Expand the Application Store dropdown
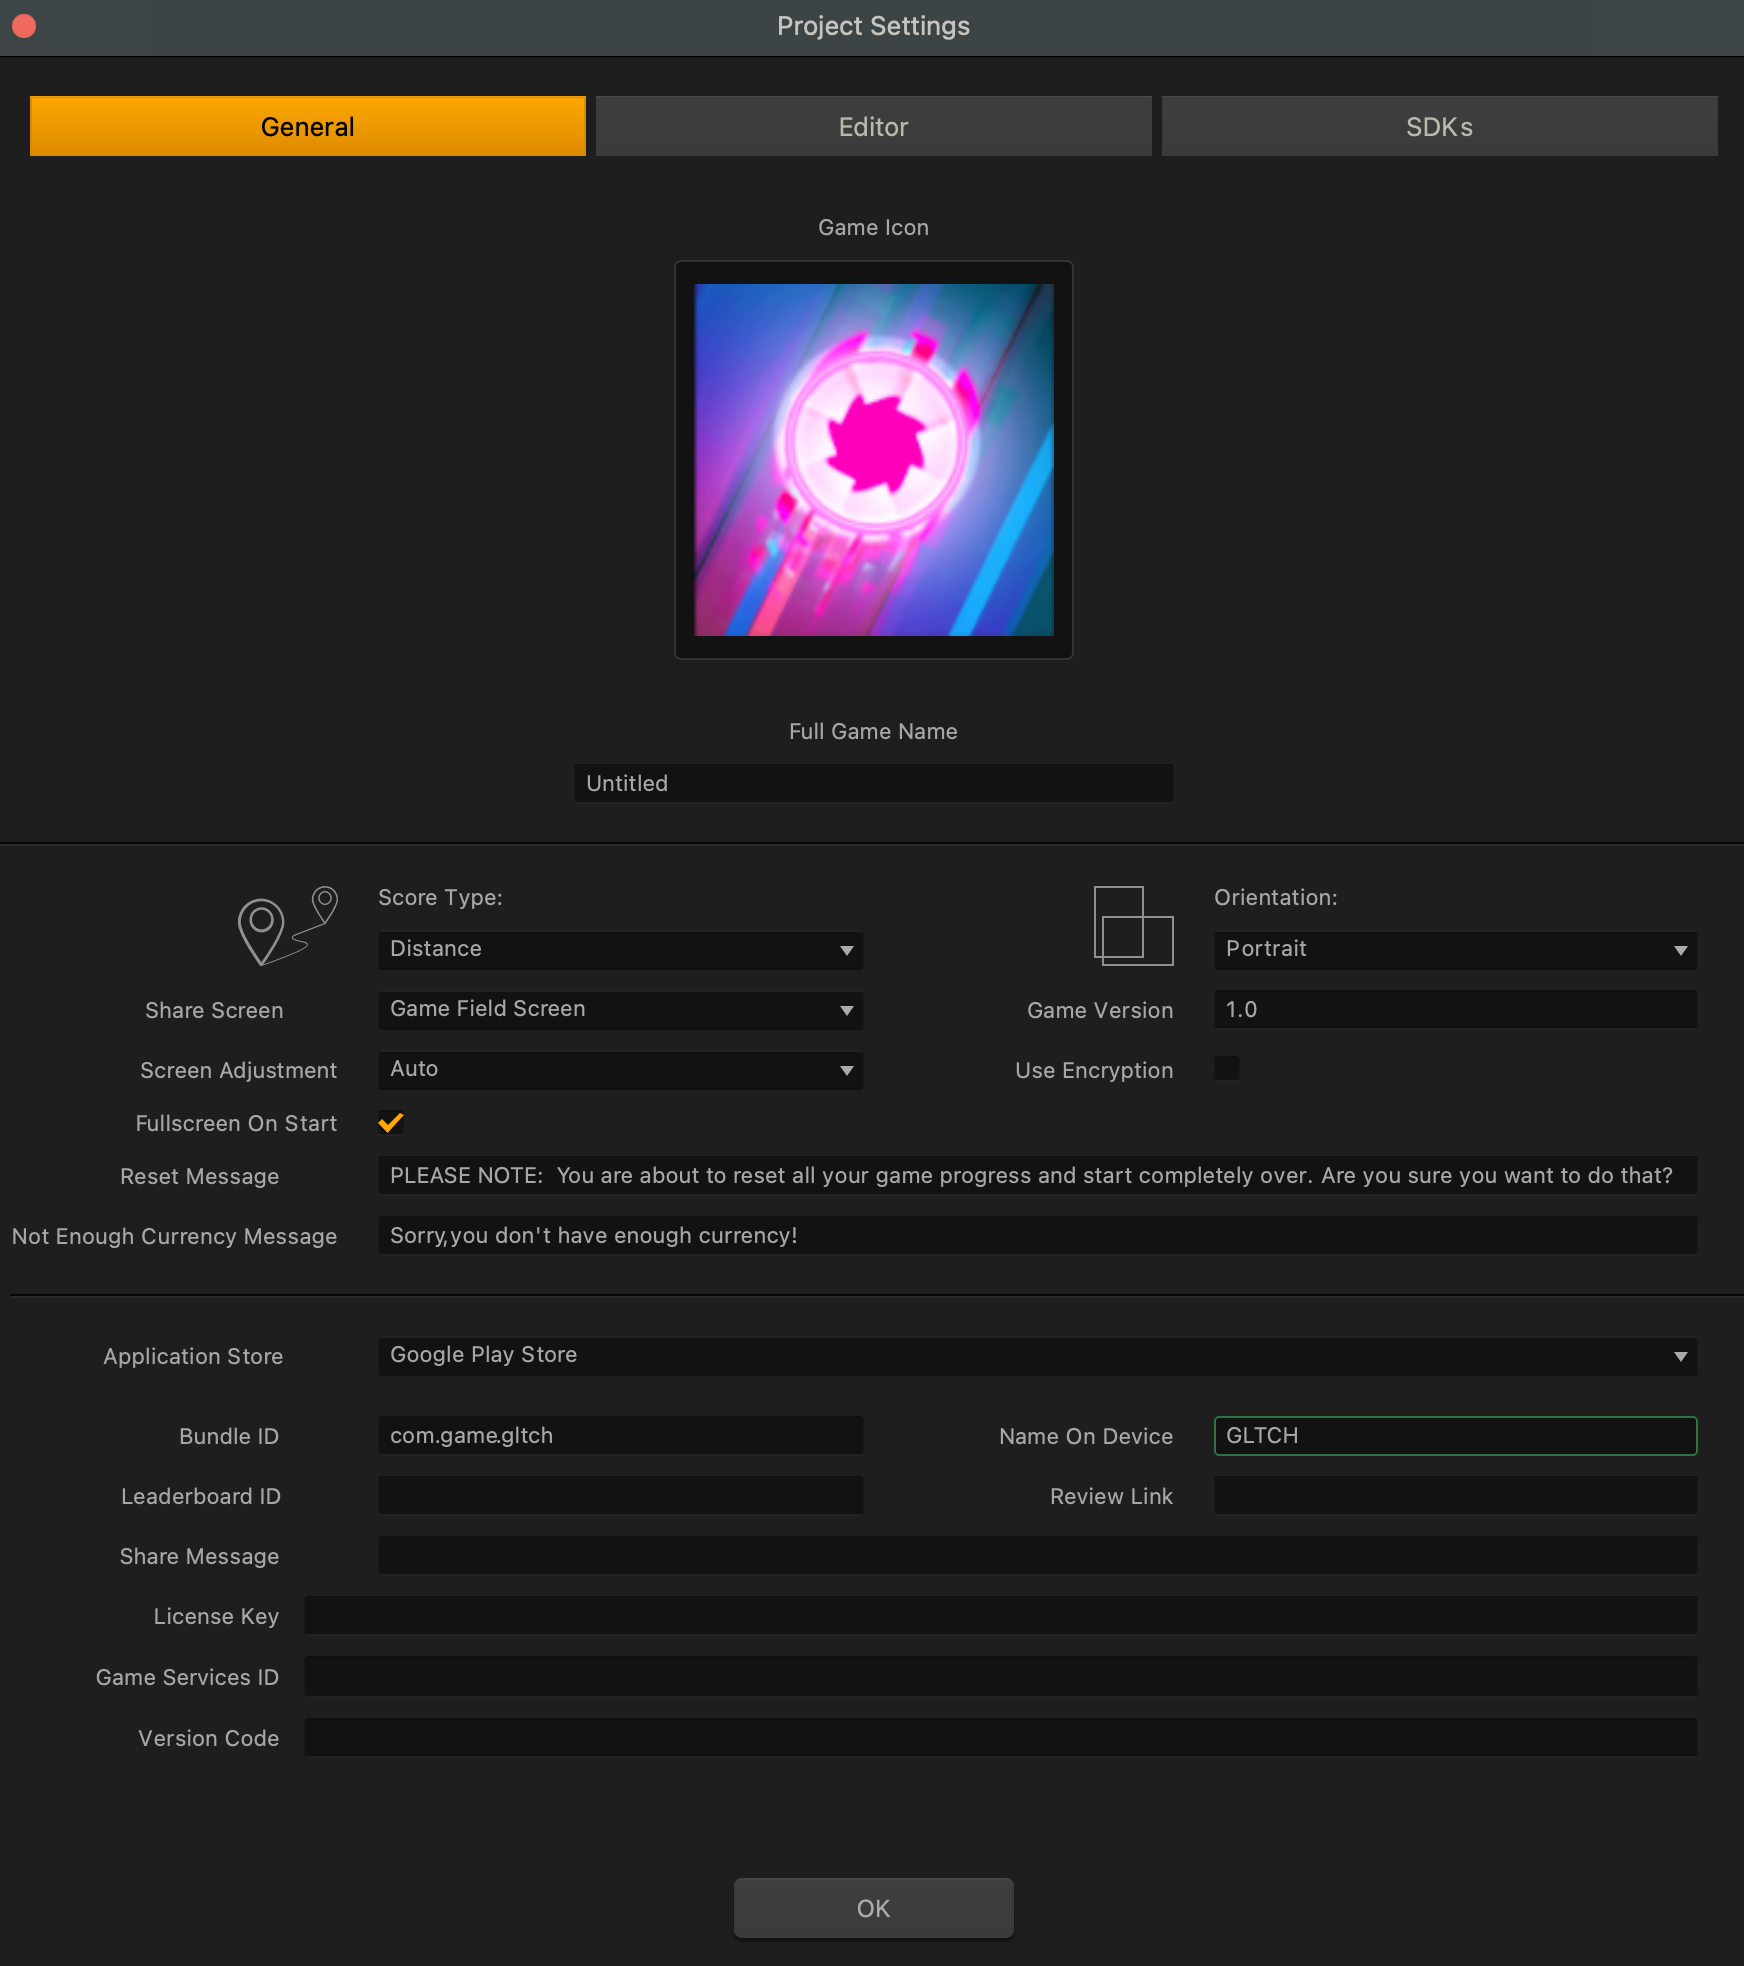Image resolution: width=1744 pixels, height=1966 pixels. [x=1036, y=1356]
